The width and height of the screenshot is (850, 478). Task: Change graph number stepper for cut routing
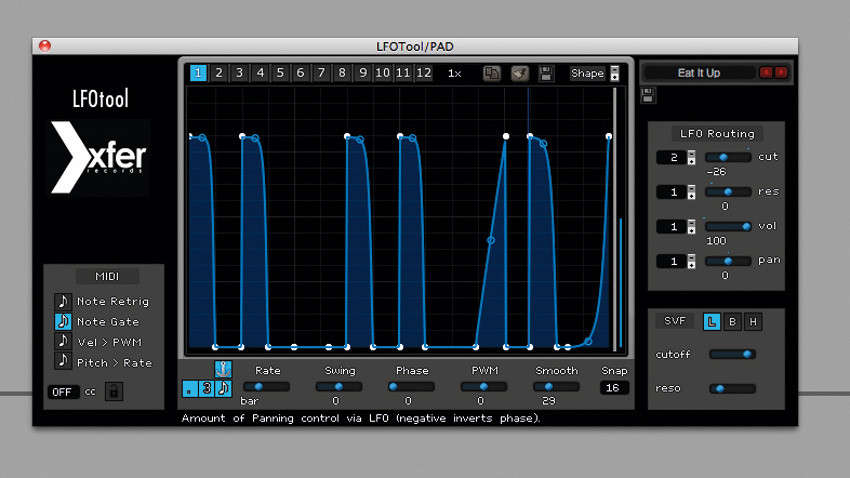coord(691,158)
